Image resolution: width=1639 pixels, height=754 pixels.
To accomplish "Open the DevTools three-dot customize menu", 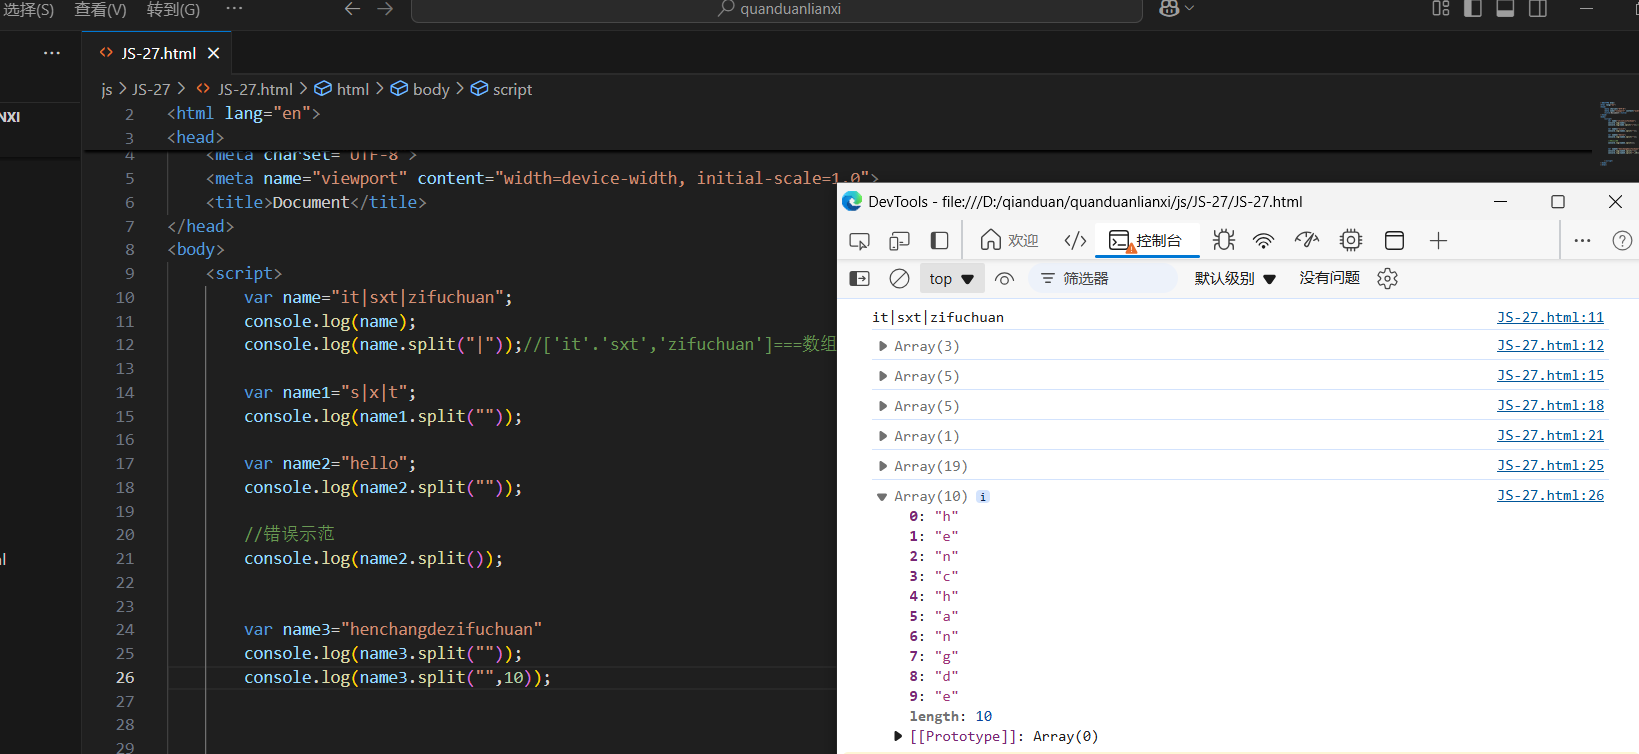I will (1582, 241).
